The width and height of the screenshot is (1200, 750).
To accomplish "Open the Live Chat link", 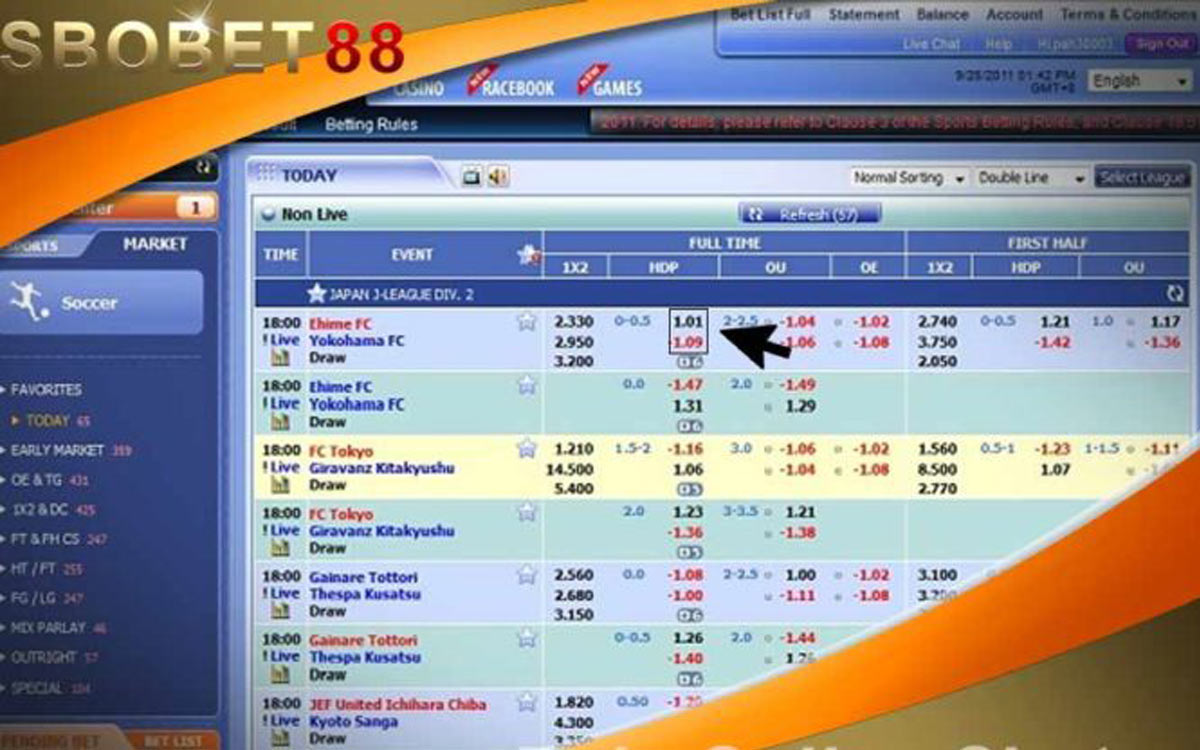I will (931, 44).
